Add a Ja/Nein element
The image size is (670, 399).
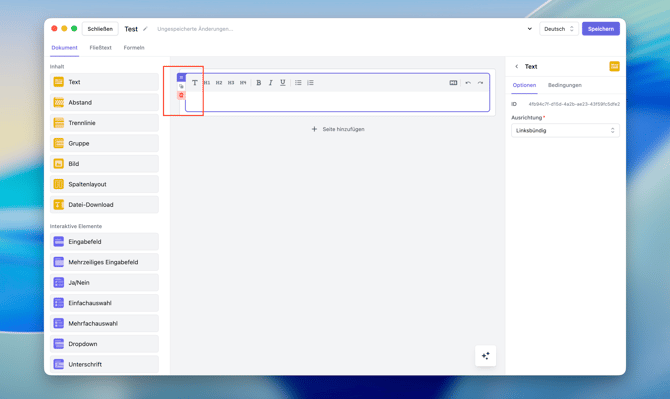(x=104, y=283)
